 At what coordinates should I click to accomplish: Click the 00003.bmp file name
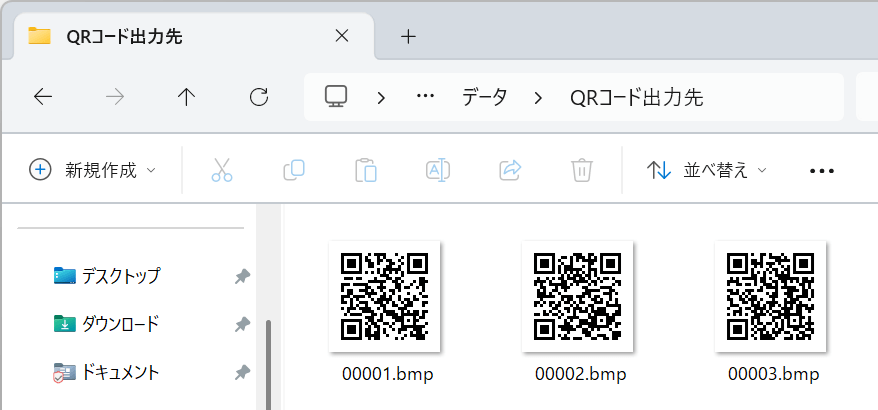pos(774,374)
